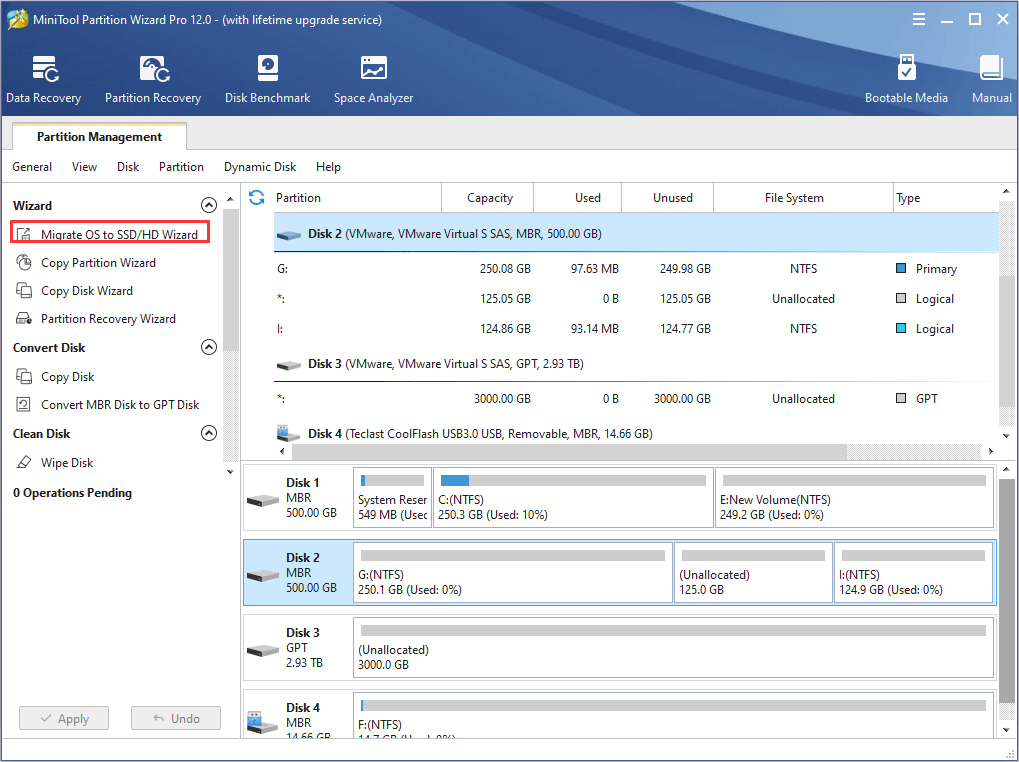The height and width of the screenshot is (762, 1019).
Task: Open the Manual
Action: tap(991, 79)
